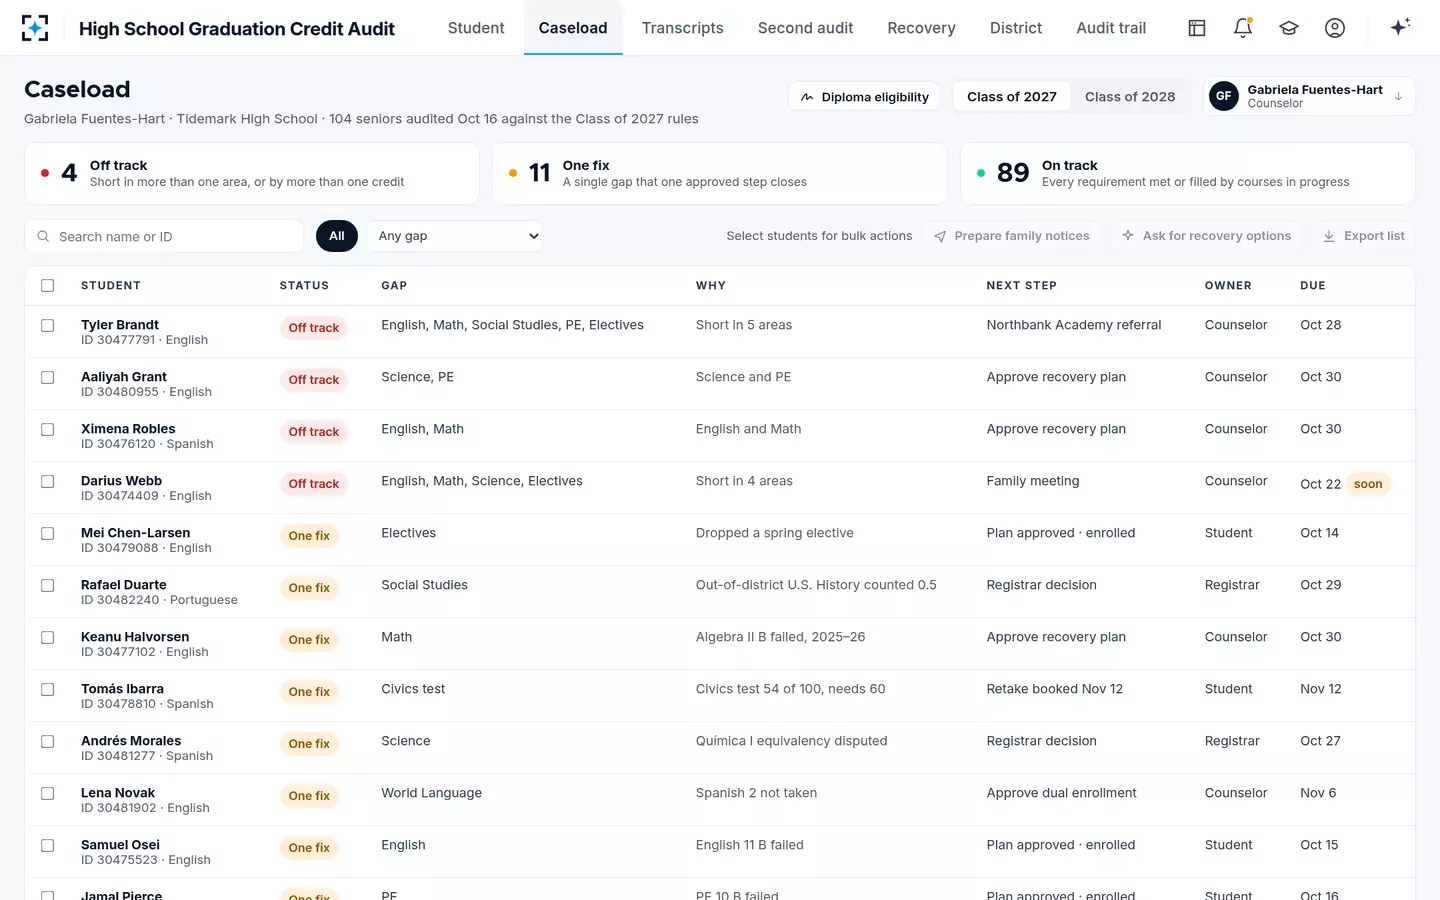Open the Second audit tab

coord(805,28)
